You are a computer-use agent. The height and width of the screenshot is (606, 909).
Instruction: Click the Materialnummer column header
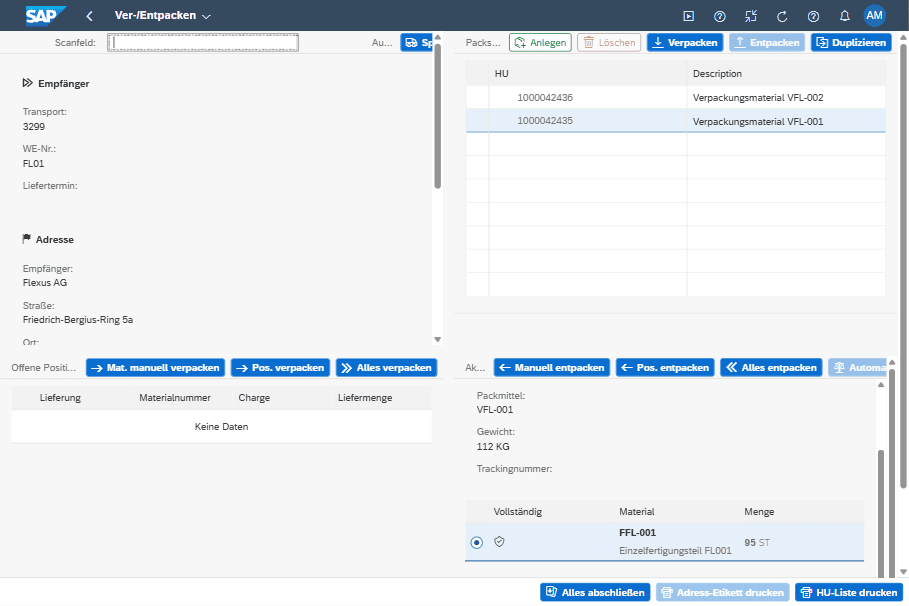tap(175, 398)
